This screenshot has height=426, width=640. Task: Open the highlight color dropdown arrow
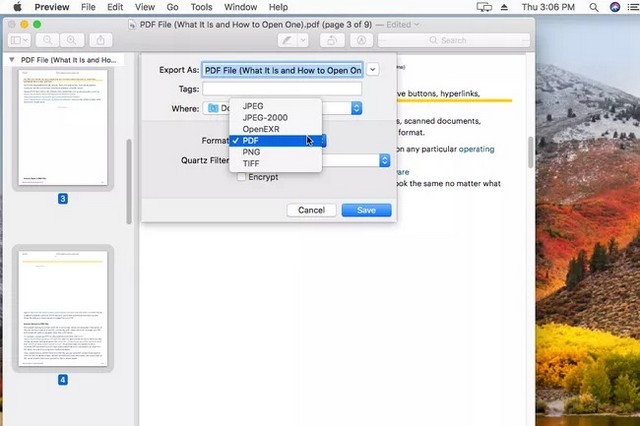(x=303, y=40)
